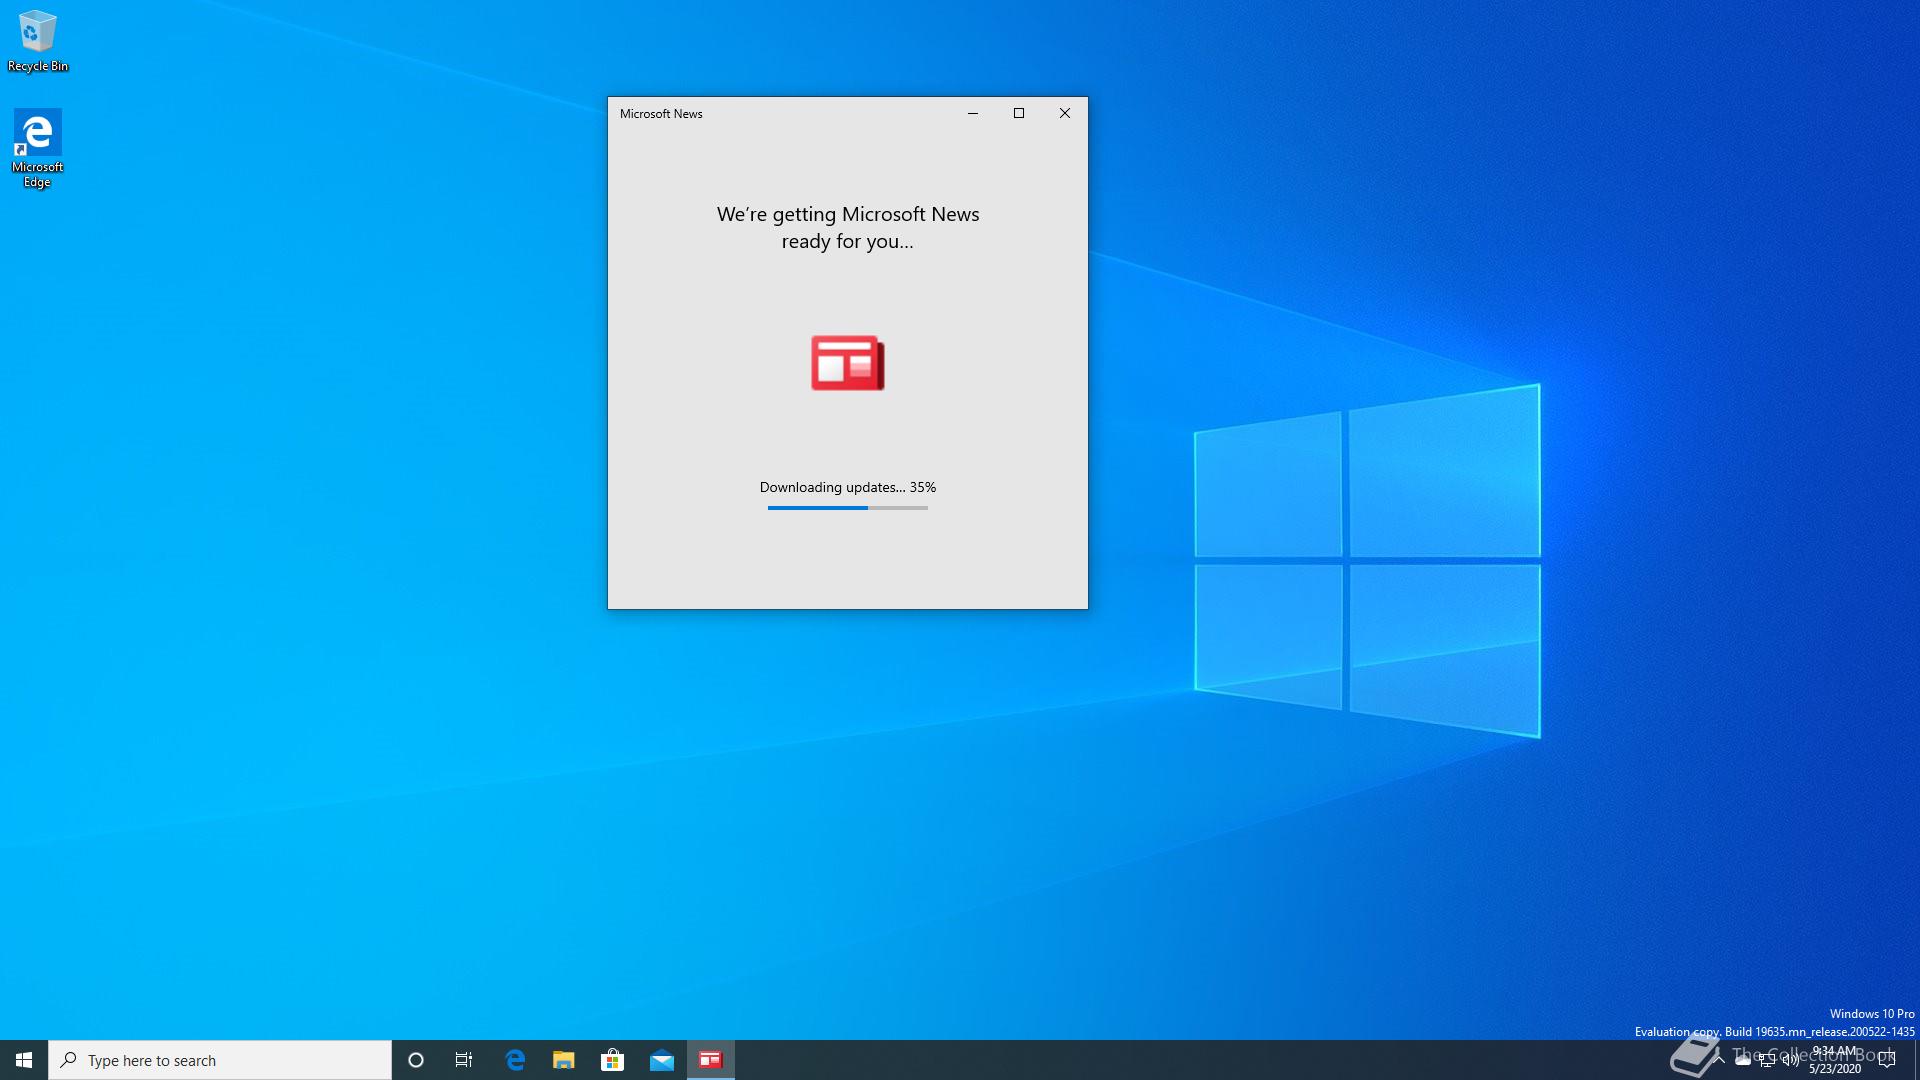Open the Action Center notifications icon

[1887, 1060]
